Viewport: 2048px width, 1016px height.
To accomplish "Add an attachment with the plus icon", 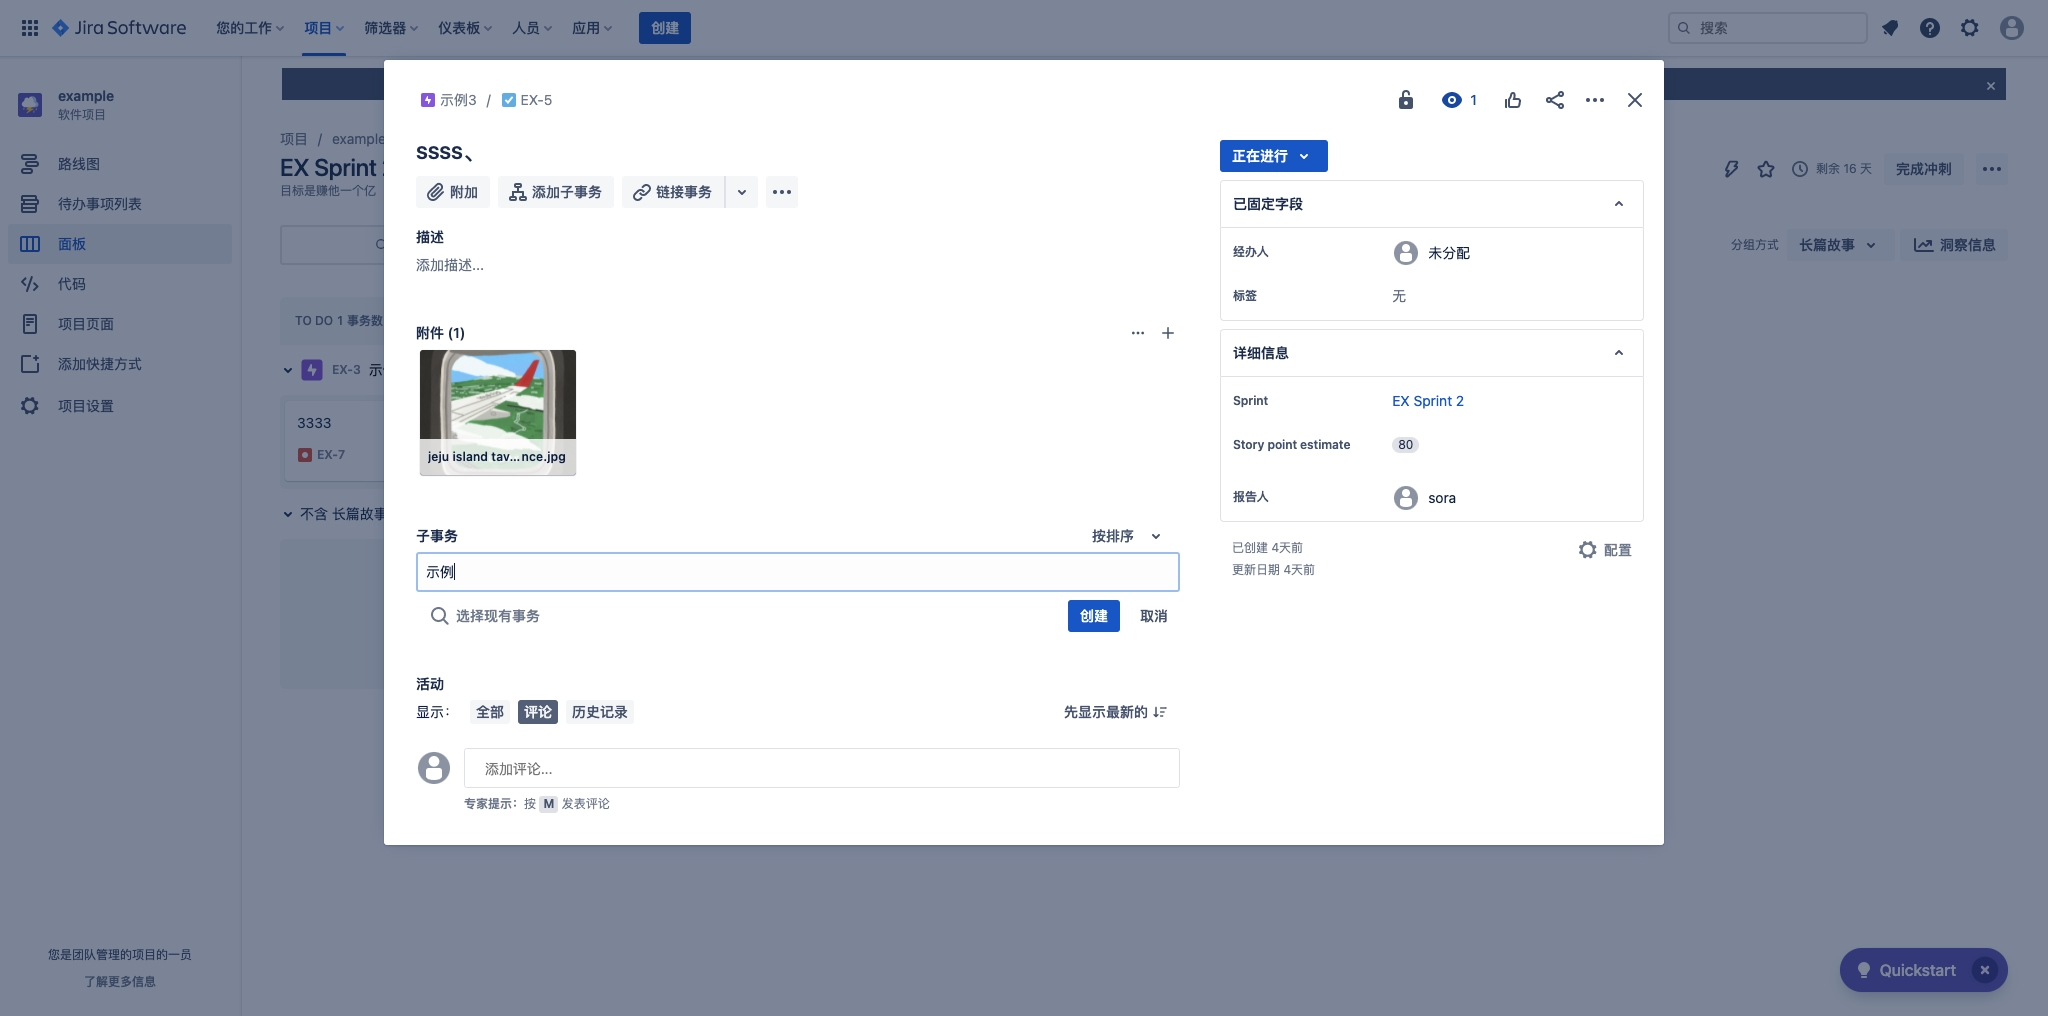I will pos(1168,333).
